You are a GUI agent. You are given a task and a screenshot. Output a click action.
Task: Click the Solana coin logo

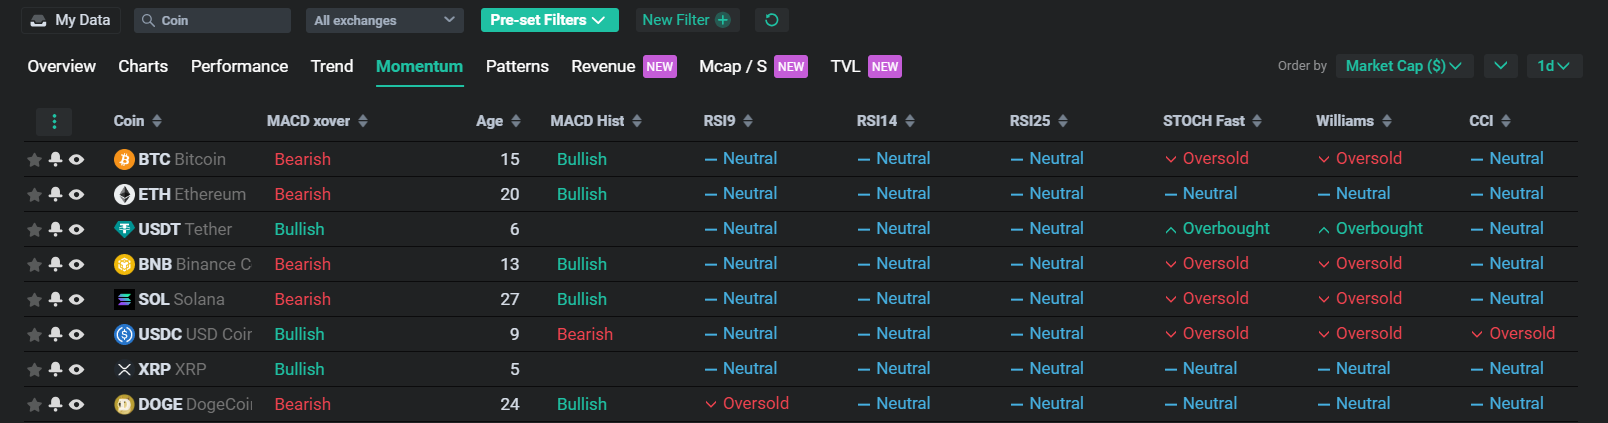click(x=124, y=299)
